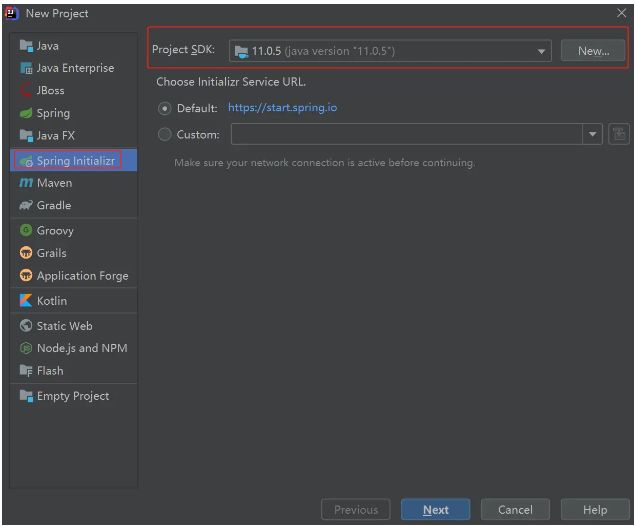636x527 pixels.
Task: Click the Flash folder icon
Action: (26, 371)
